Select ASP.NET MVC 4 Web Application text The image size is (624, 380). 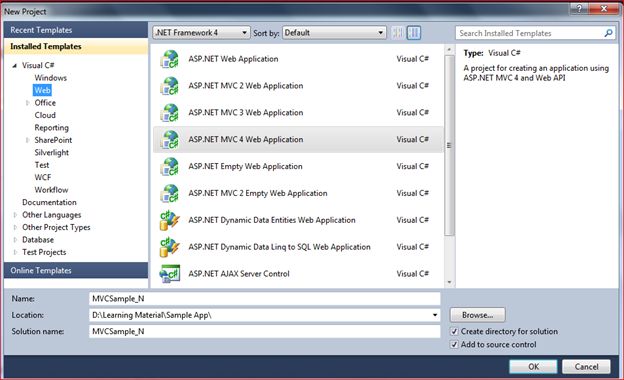[246, 140]
